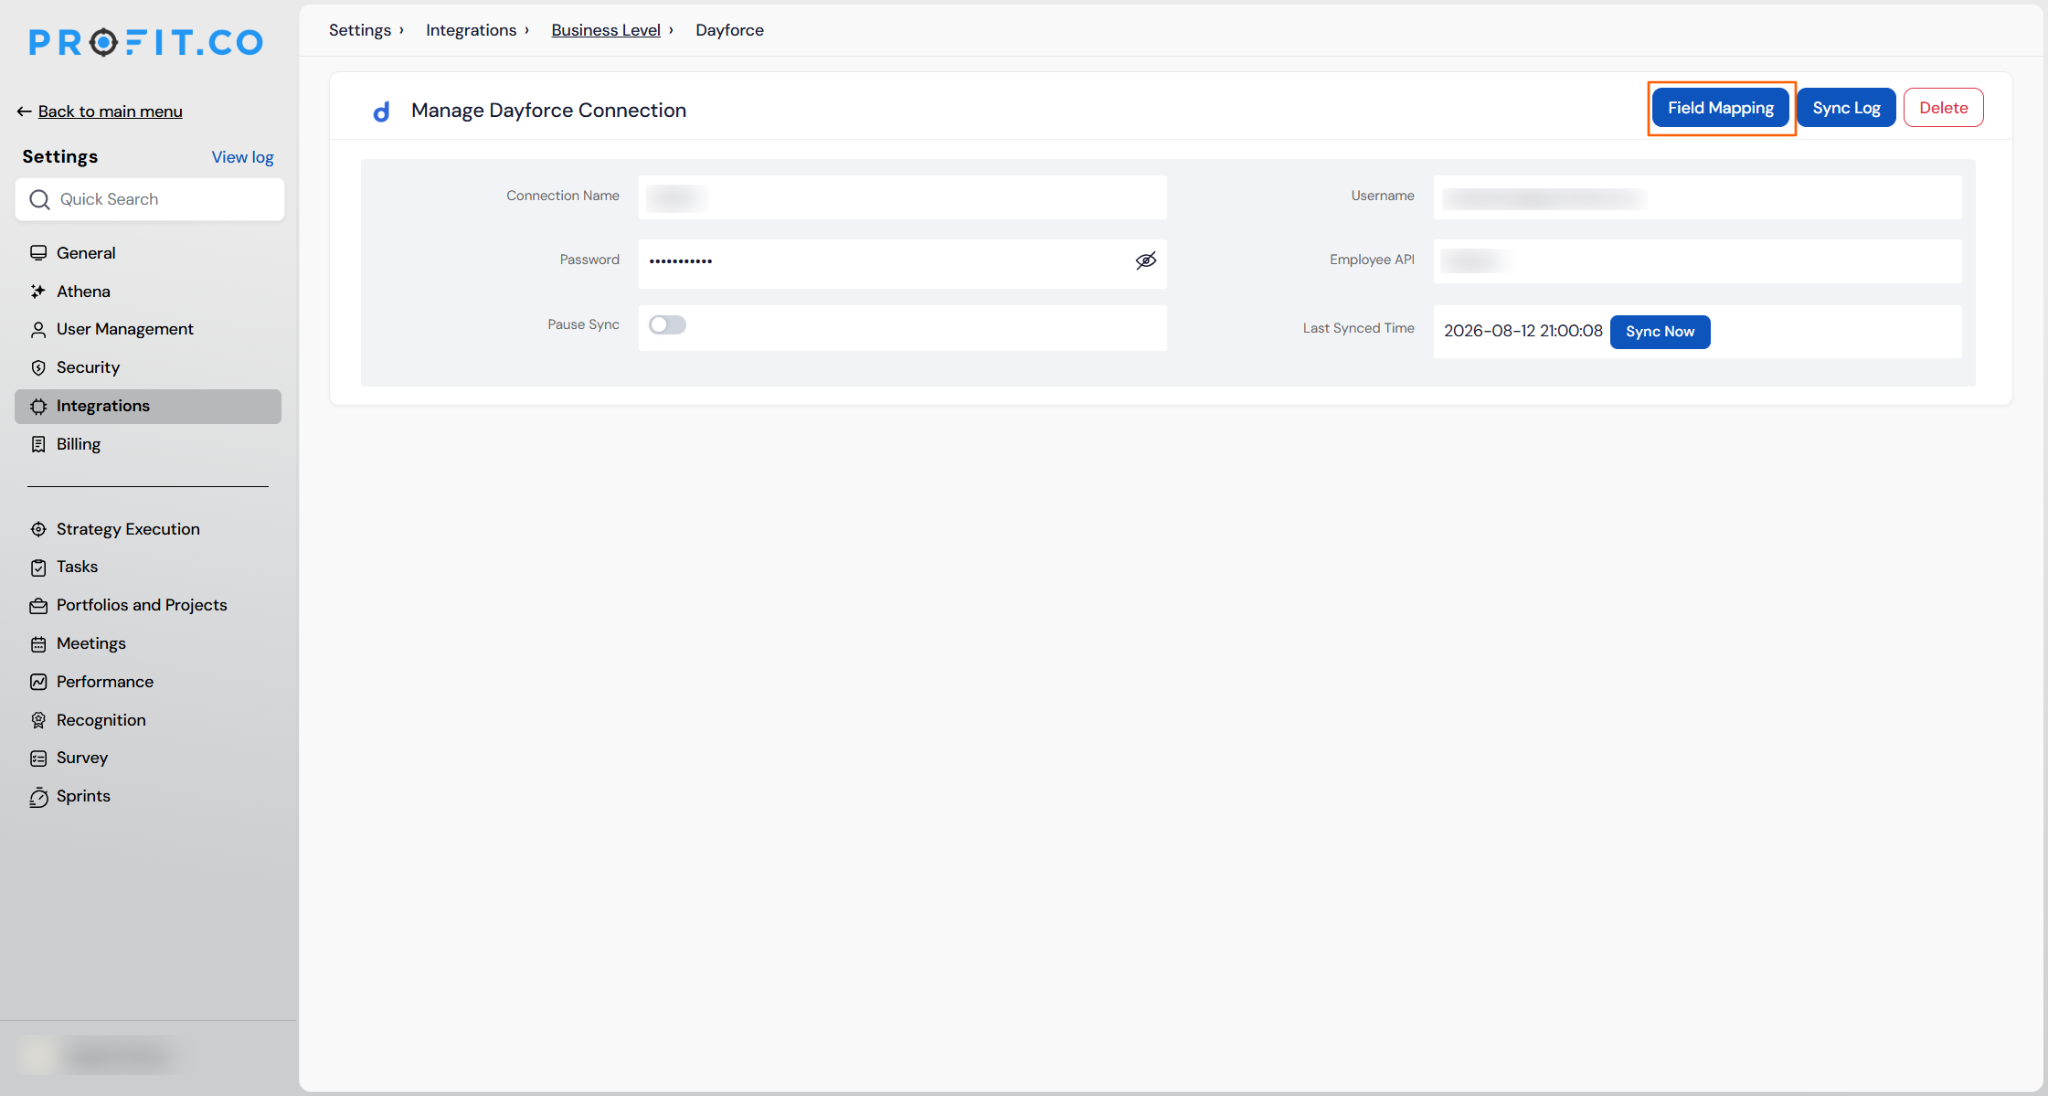2048x1096 pixels.
Task: Click the User Management person icon
Action: pyautogui.click(x=38, y=329)
